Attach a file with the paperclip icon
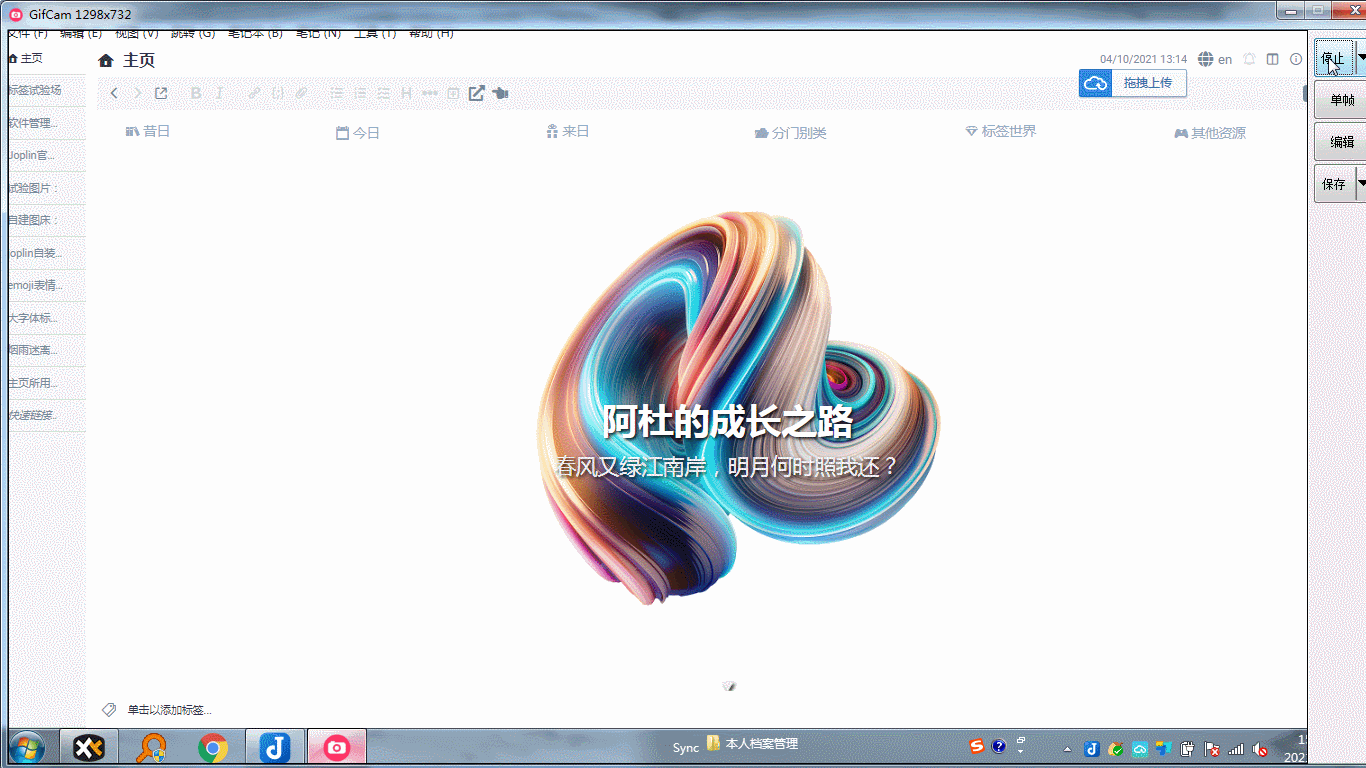This screenshot has width=1366, height=768. click(x=301, y=93)
